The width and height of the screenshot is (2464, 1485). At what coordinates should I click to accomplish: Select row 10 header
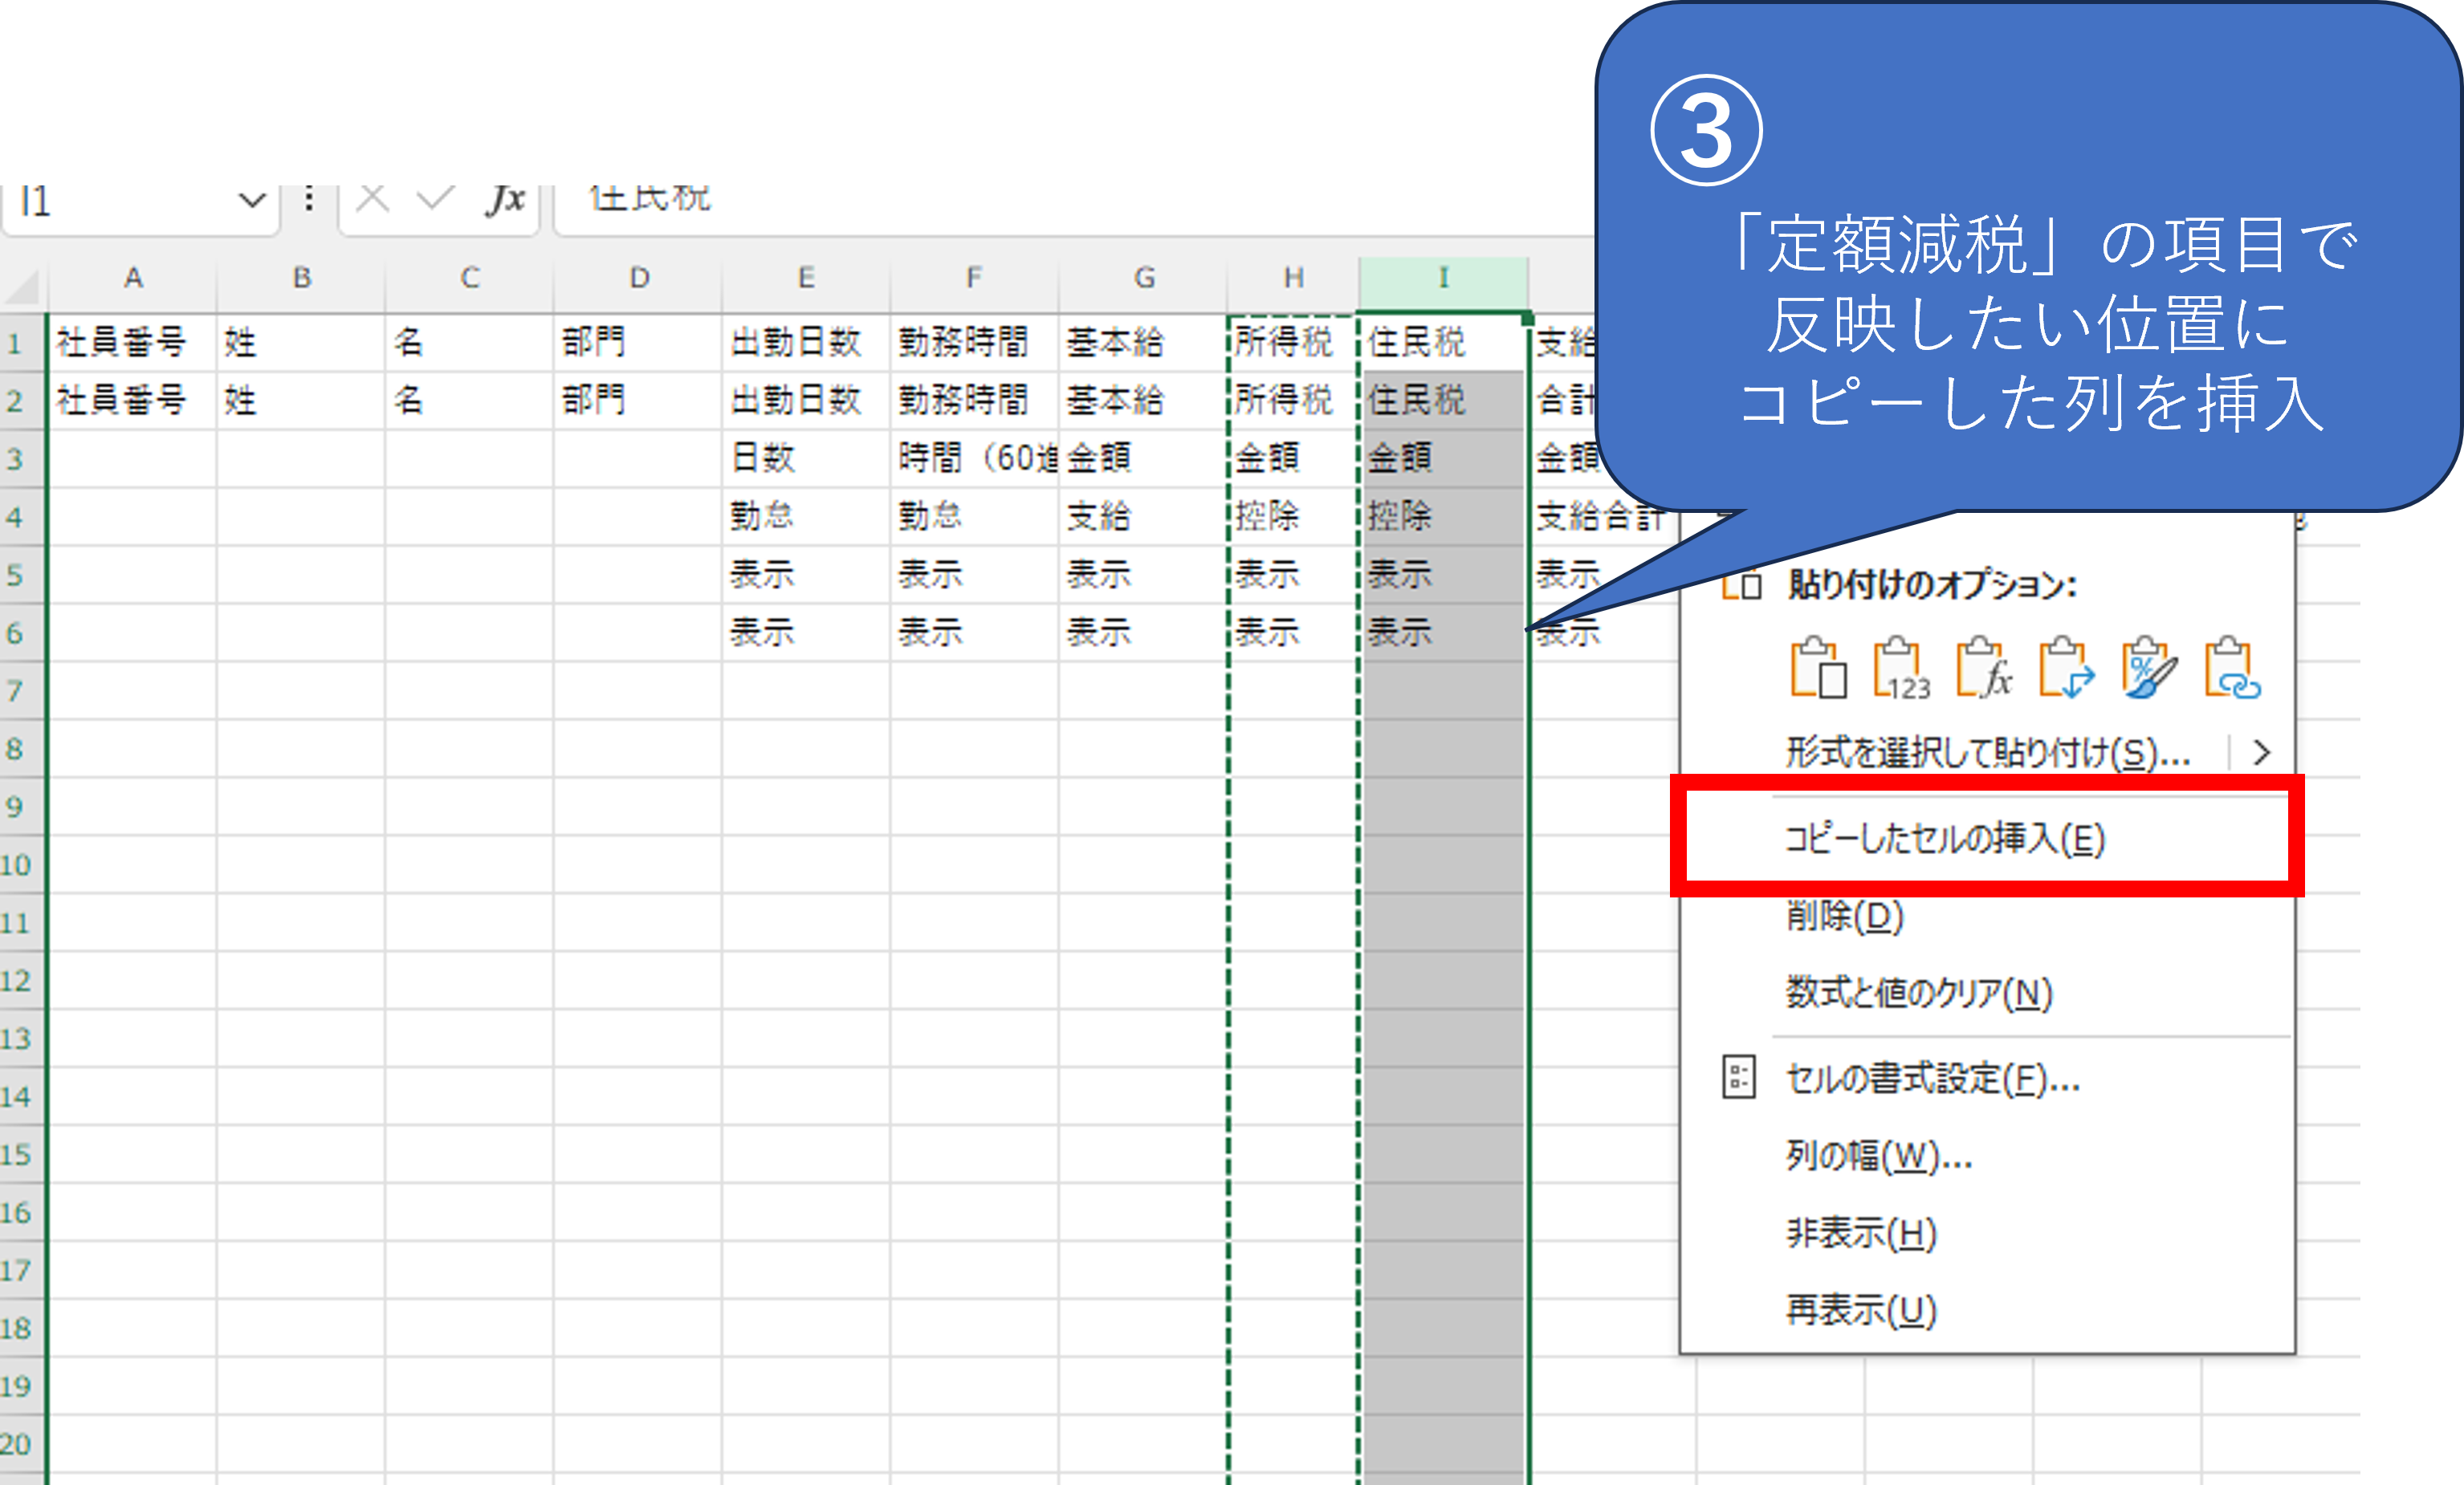(x=22, y=865)
